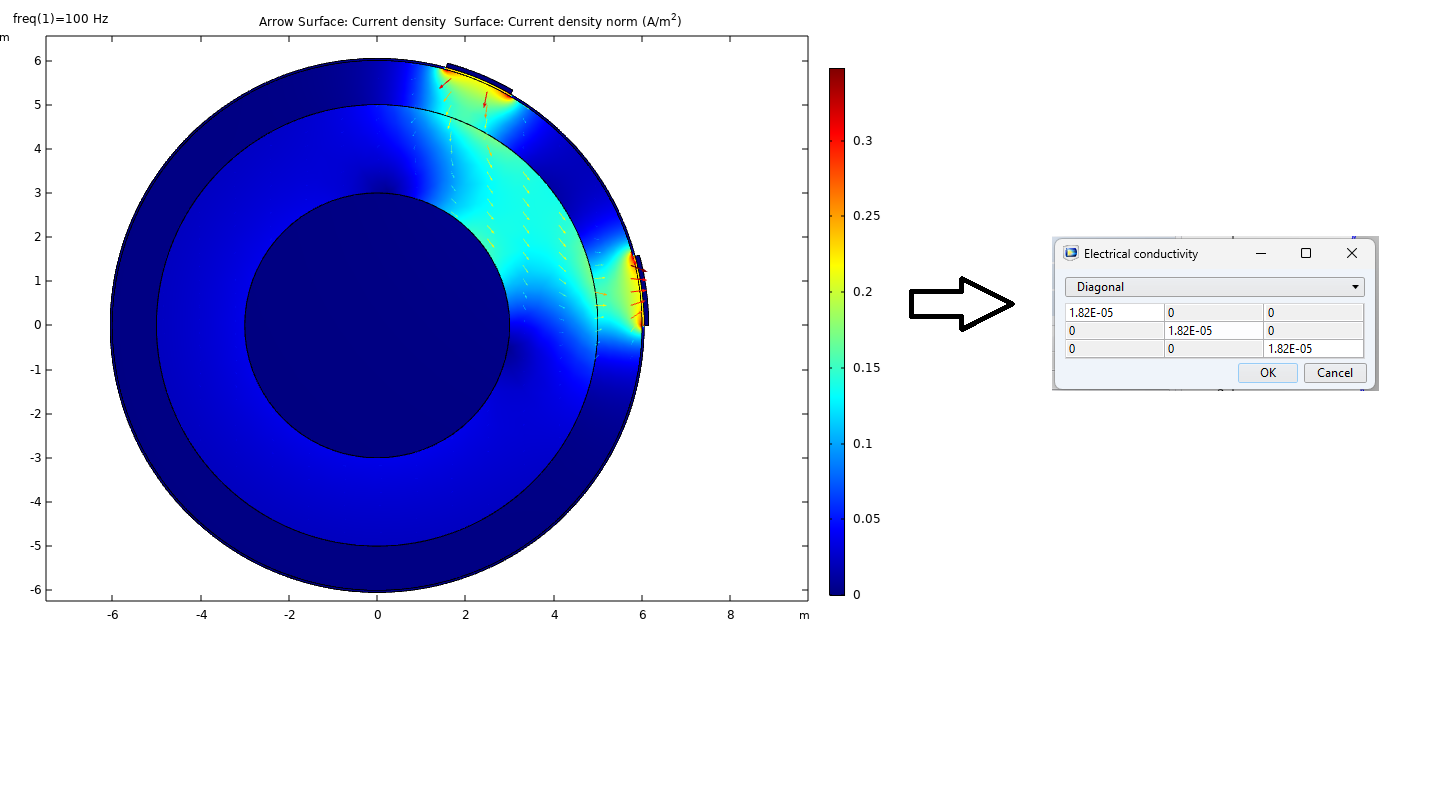Viewport: 1440px width, 801px height.
Task: Click the 0.2 color legend label
Action: coord(862,292)
